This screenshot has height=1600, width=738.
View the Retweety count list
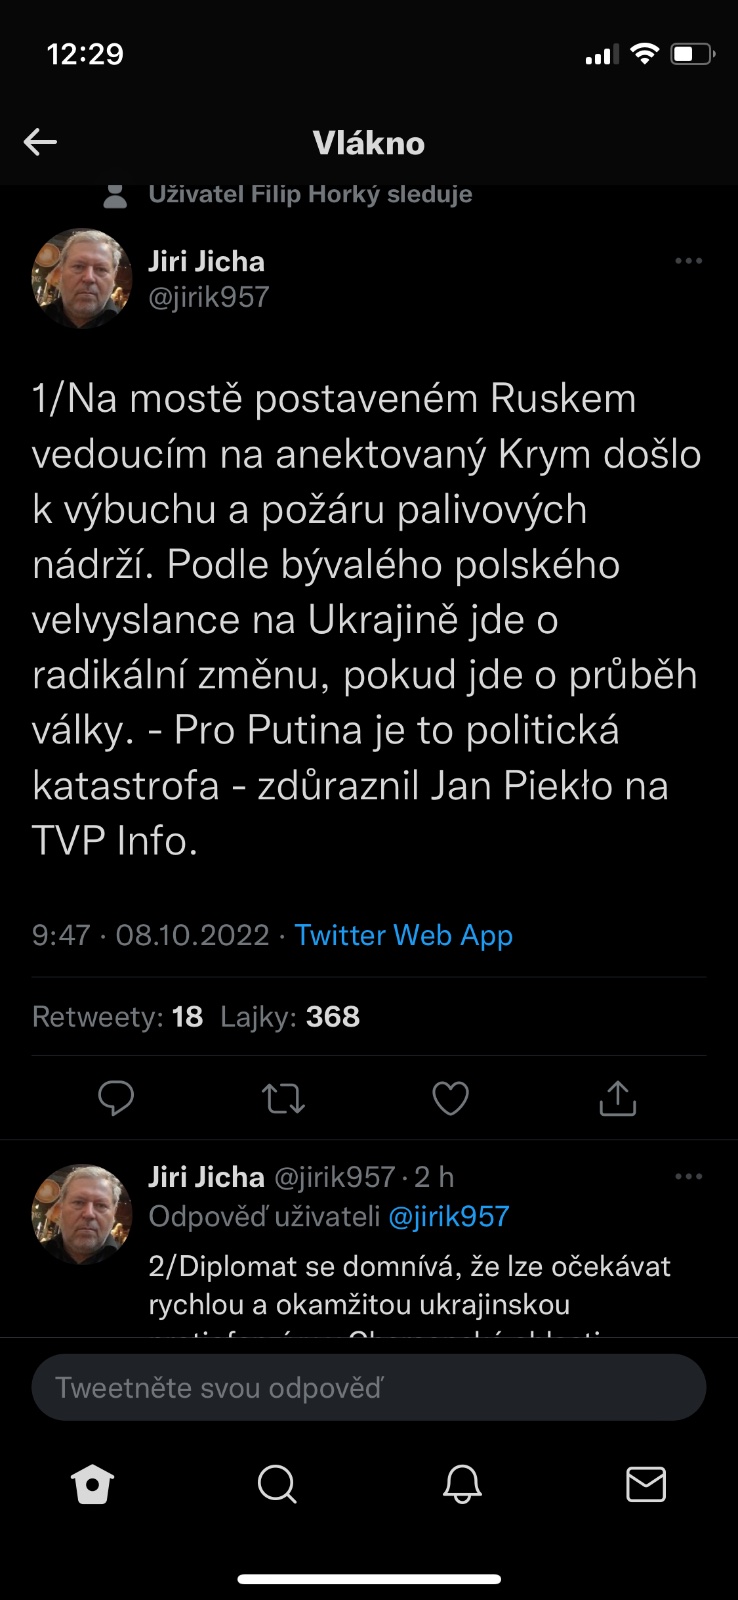[118, 1017]
